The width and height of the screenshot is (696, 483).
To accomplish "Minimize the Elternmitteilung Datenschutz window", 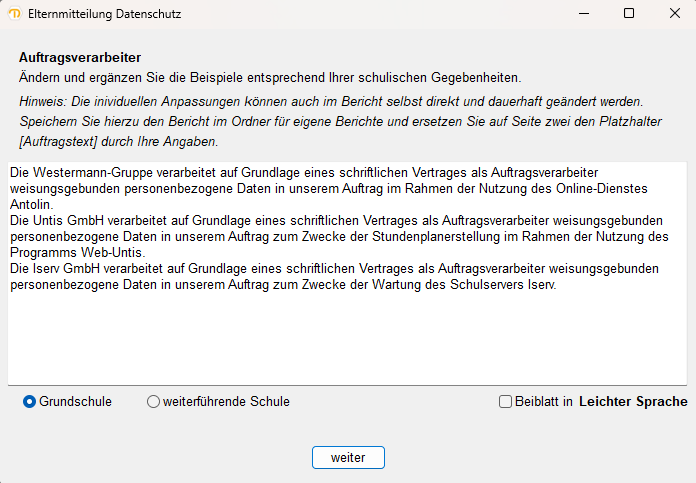I will (584, 14).
